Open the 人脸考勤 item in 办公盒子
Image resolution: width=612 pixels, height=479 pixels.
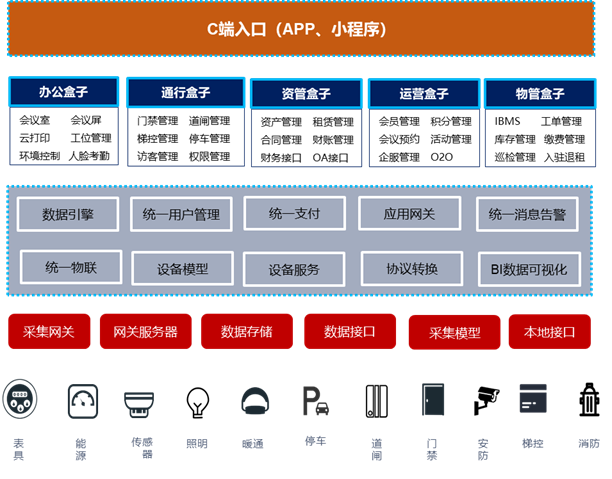(x=89, y=156)
